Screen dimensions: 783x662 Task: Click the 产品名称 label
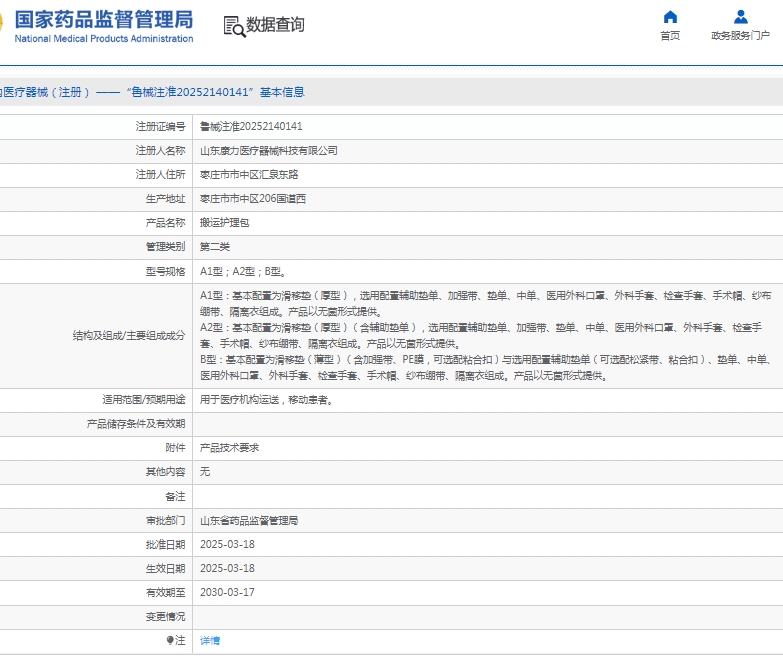(x=165, y=223)
